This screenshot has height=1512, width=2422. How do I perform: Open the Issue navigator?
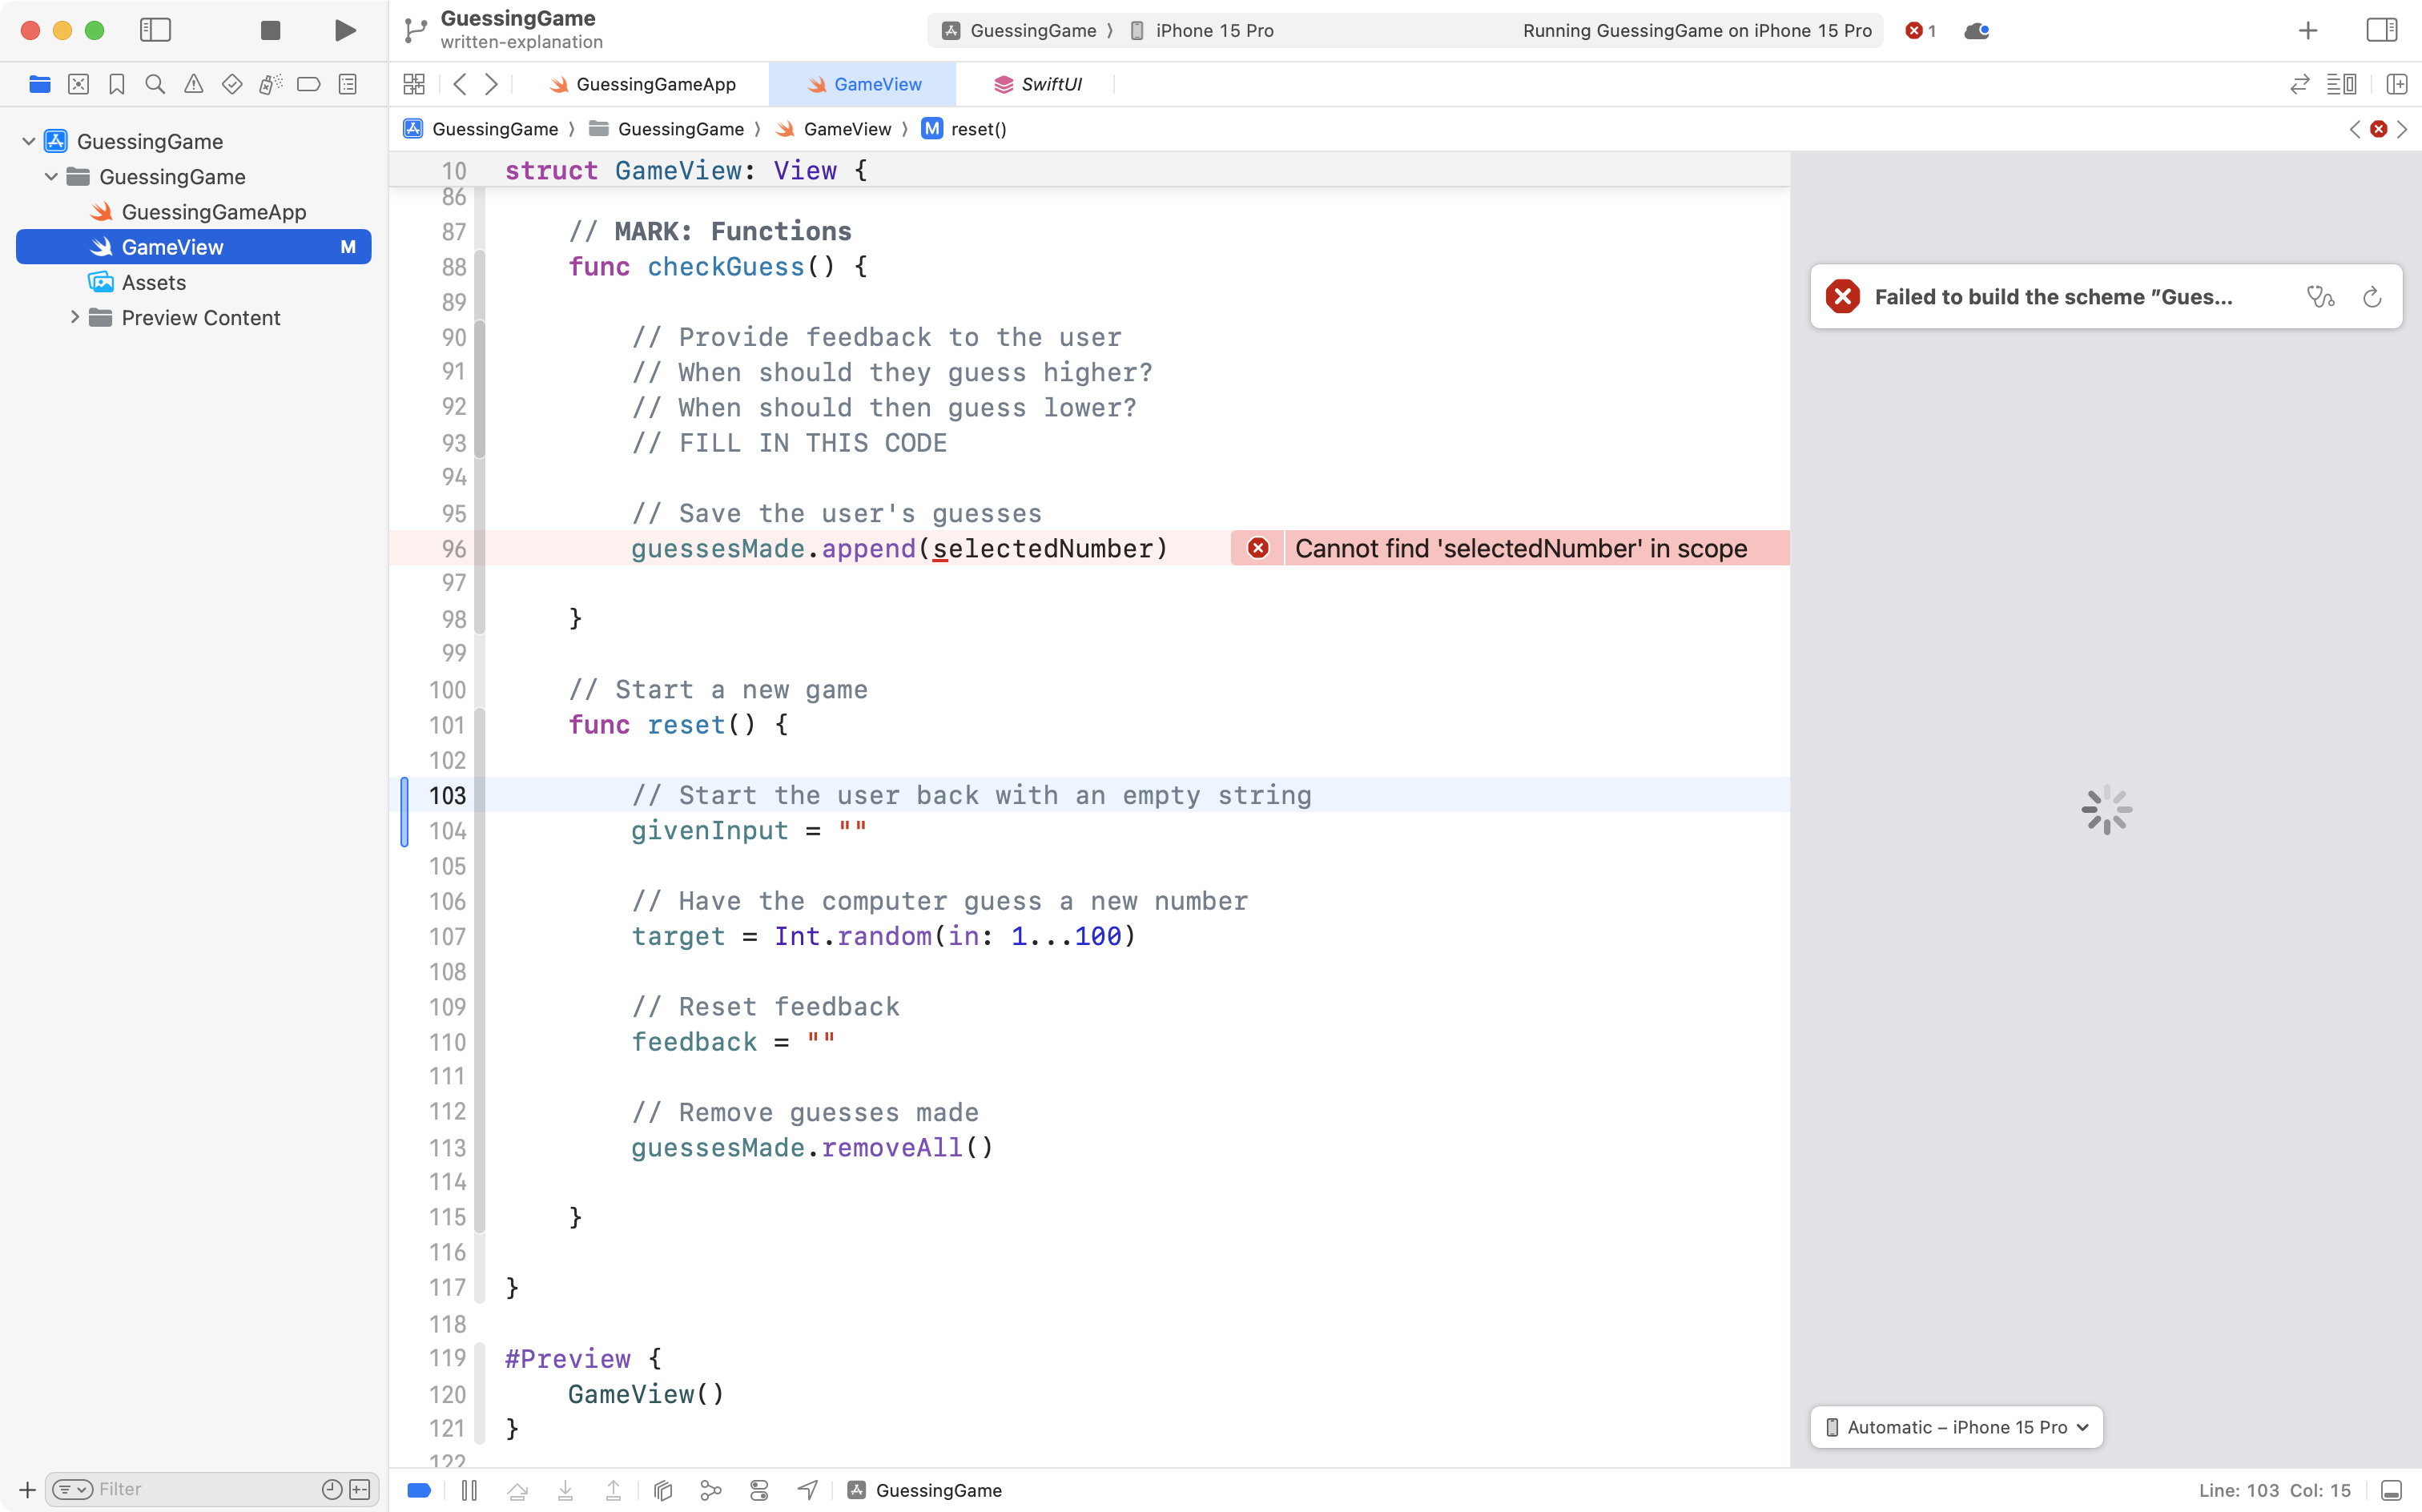click(193, 84)
